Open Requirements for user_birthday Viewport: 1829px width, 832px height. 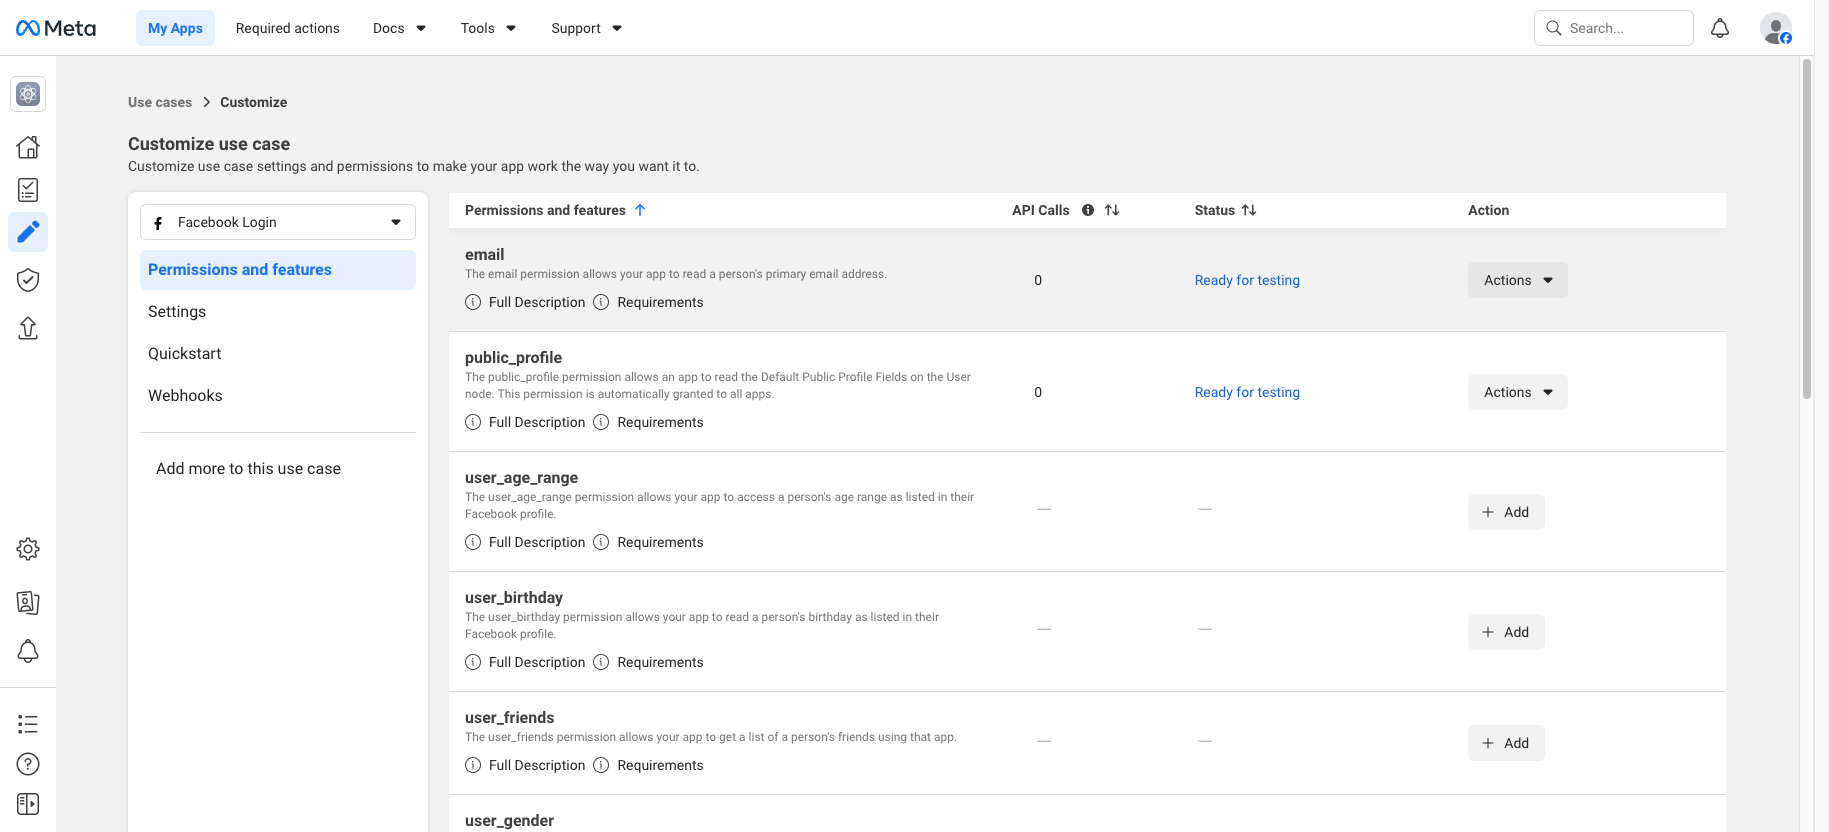pos(648,662)
